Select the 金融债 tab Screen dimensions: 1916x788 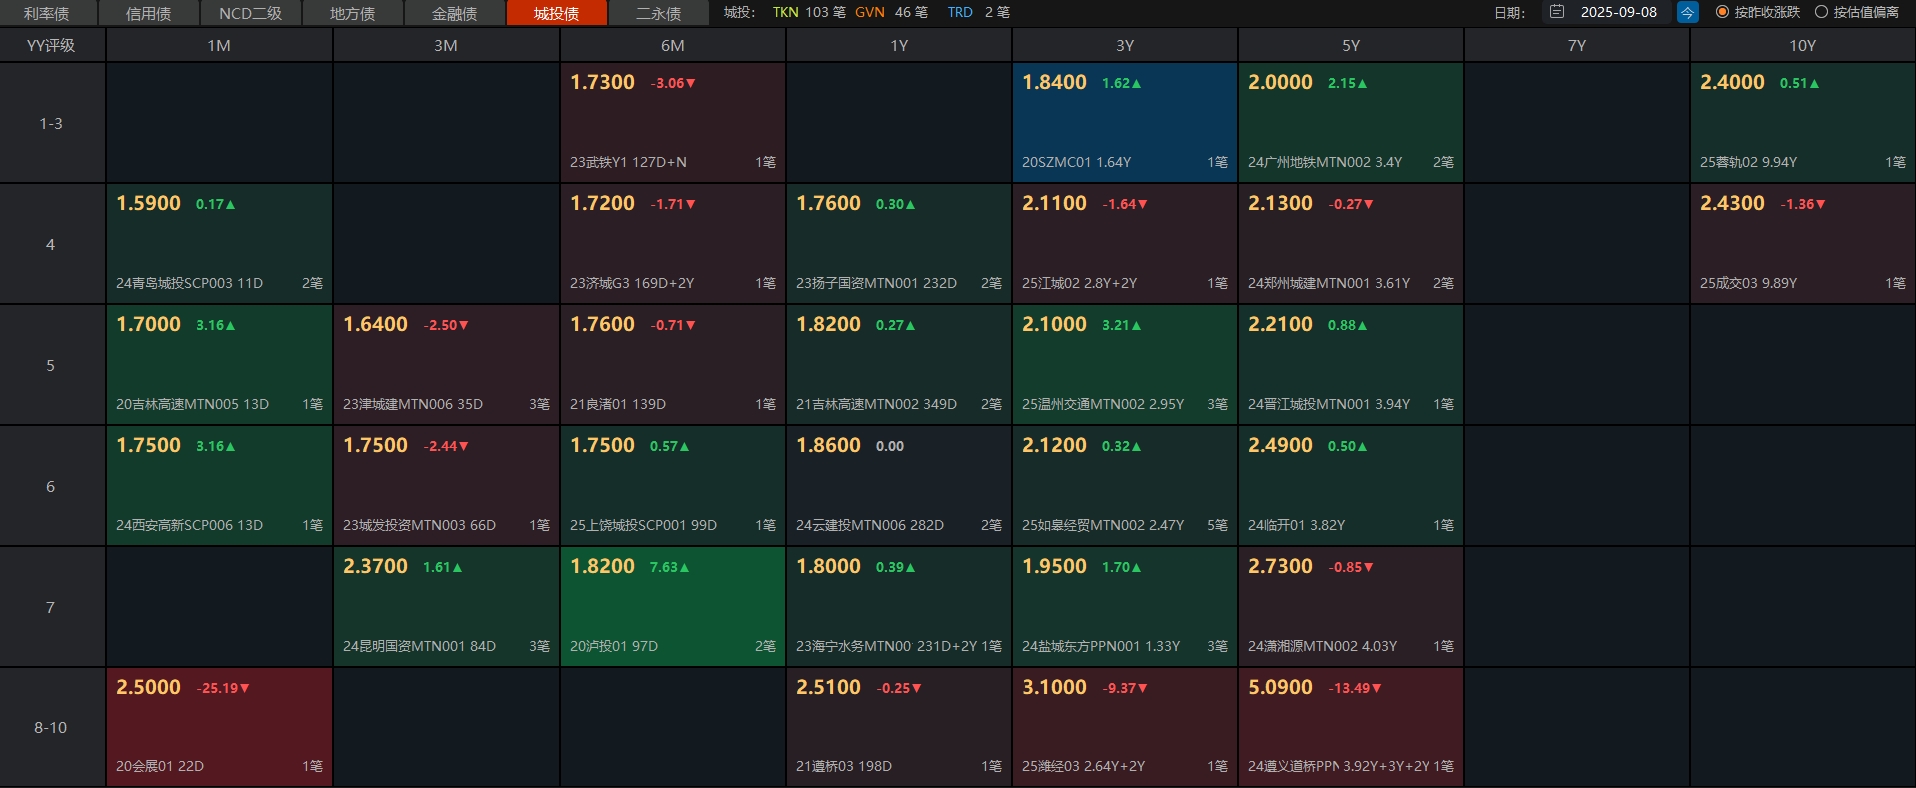pyautogui.click(x=454, y=13)
